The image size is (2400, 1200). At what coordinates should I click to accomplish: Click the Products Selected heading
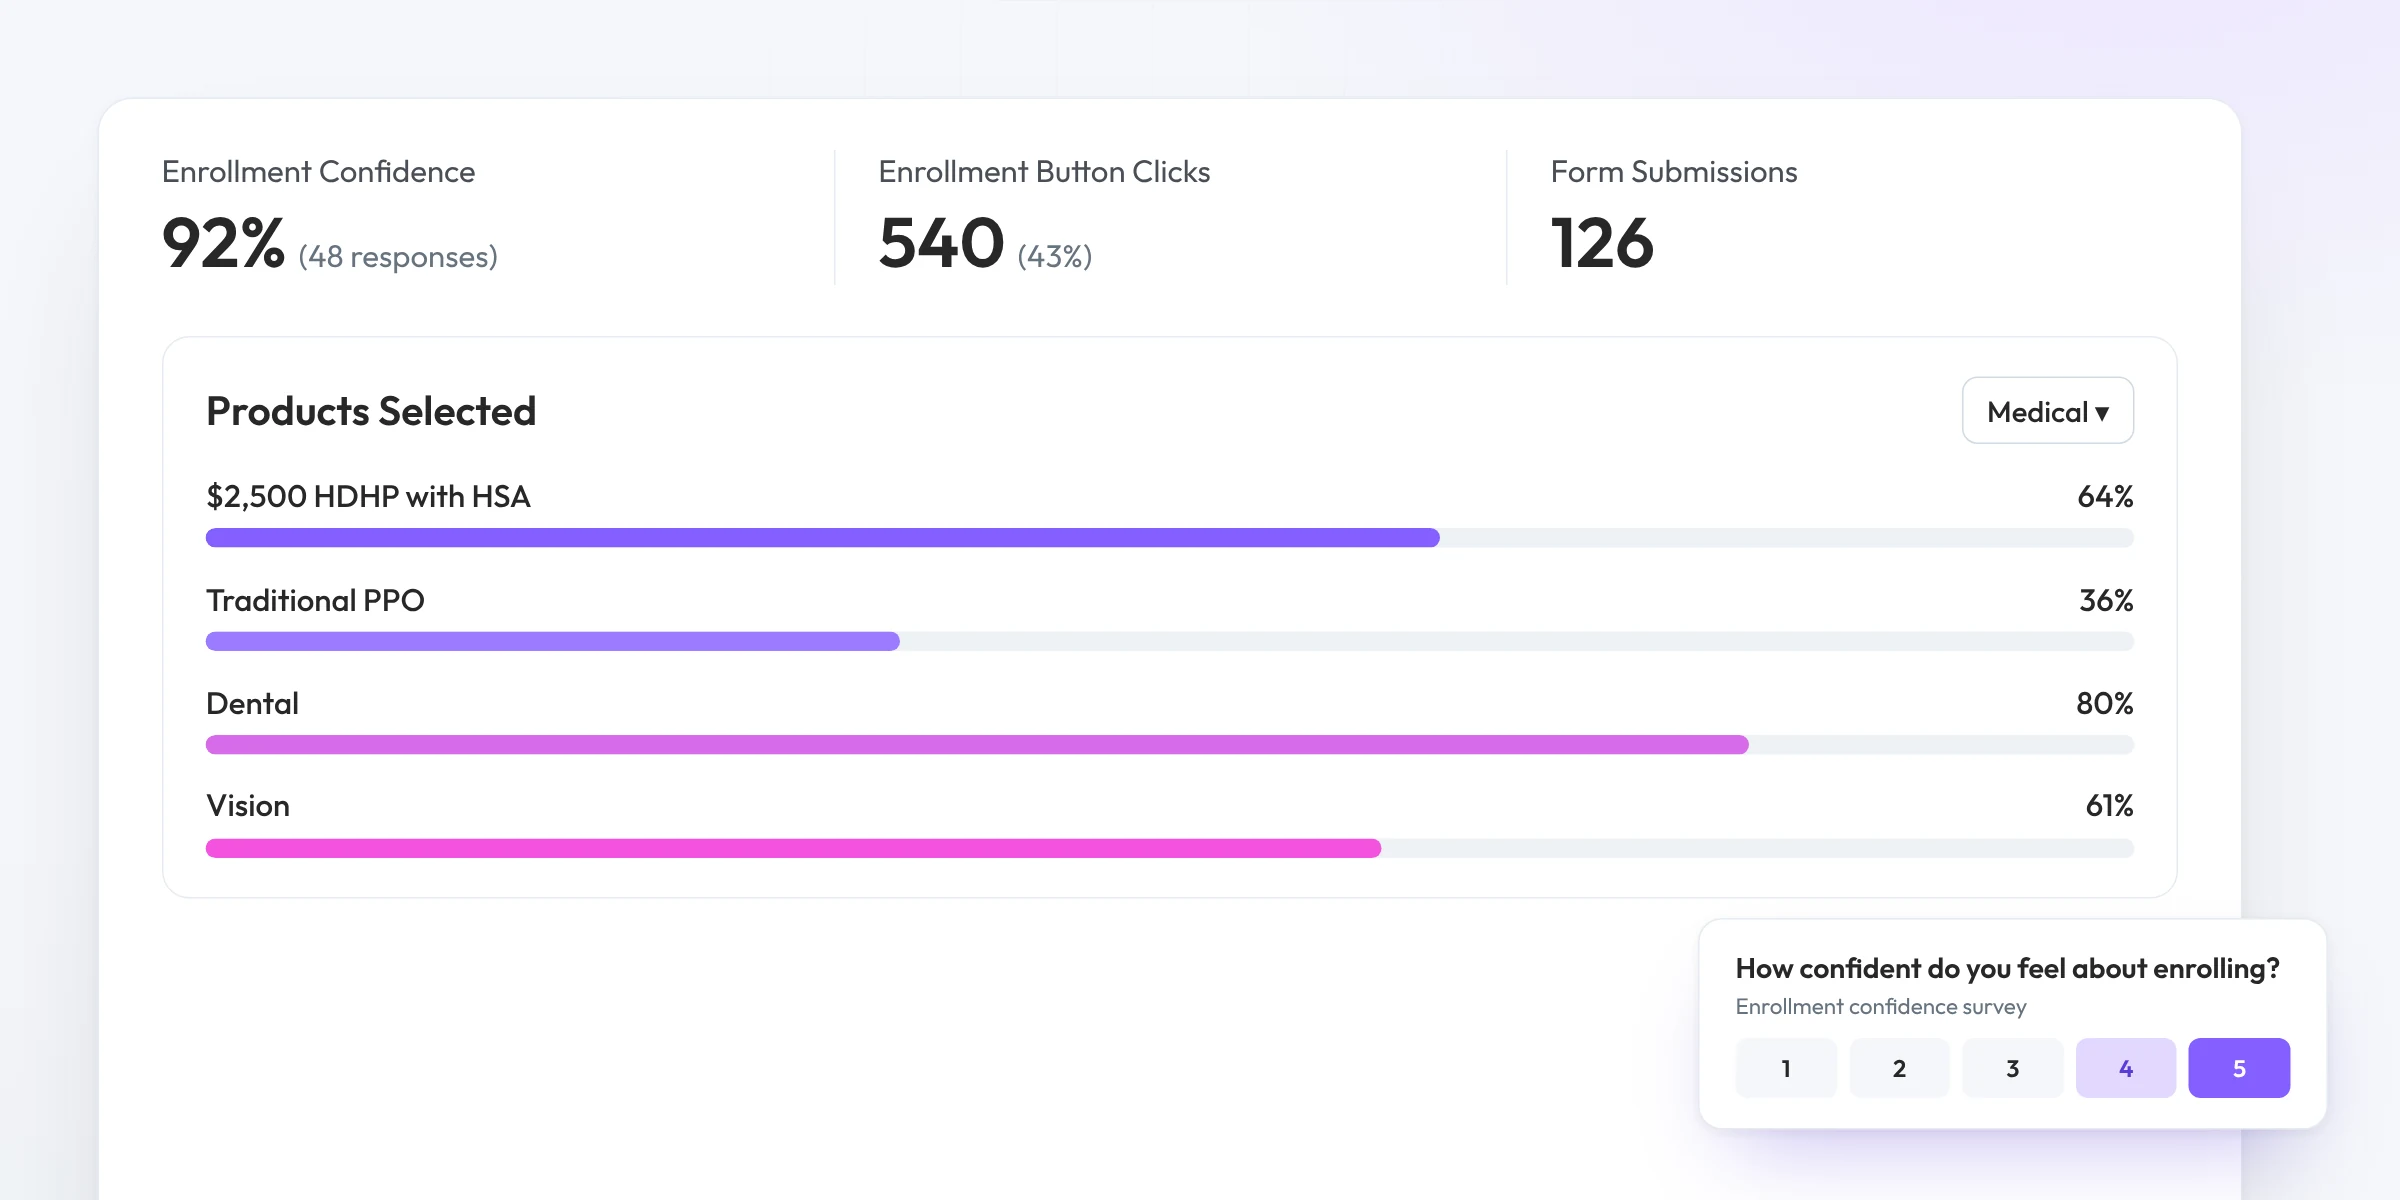pyautogui.click(x=371, y=411)
